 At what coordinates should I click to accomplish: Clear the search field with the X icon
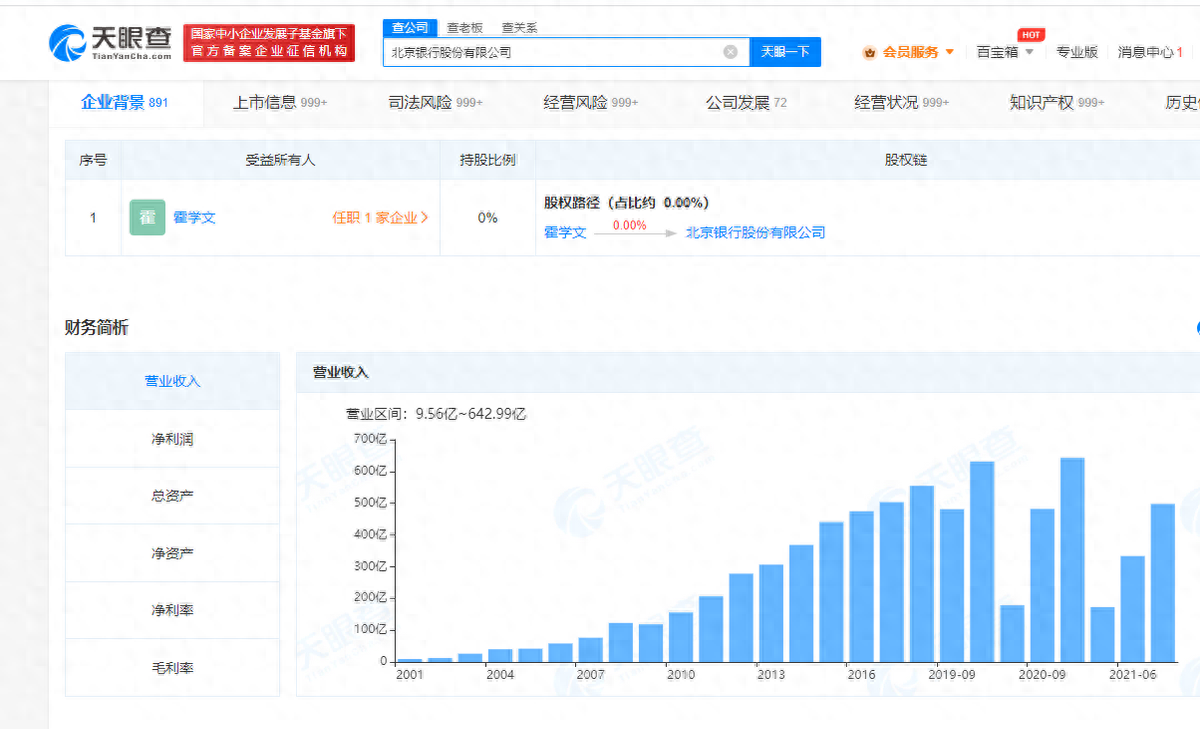click(730, 52)
